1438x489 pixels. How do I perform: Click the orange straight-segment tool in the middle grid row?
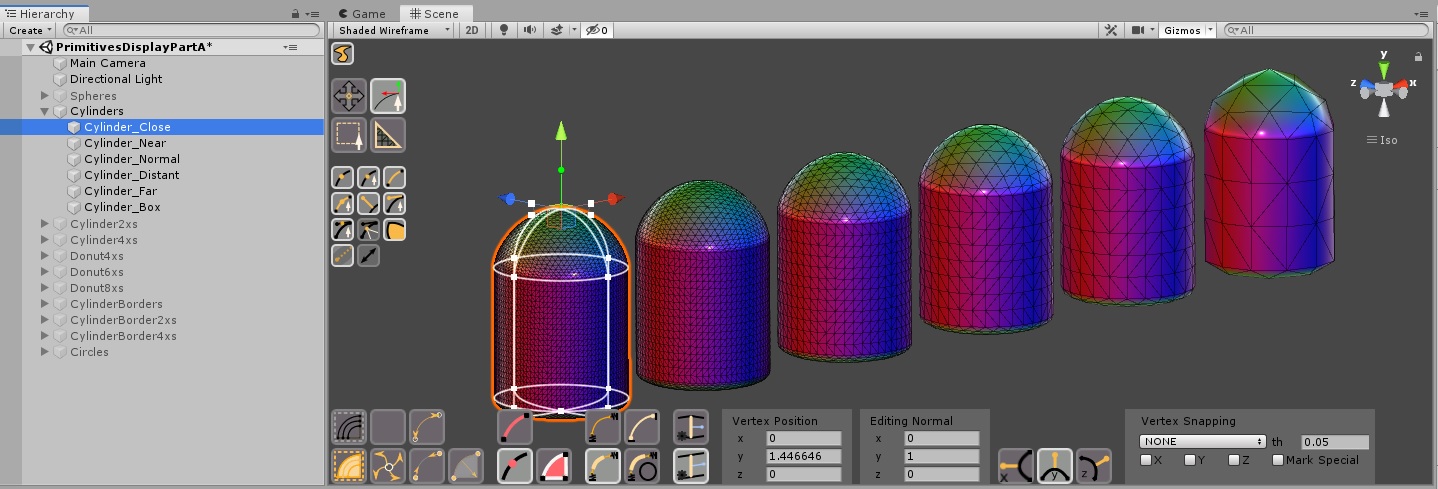pos(368,204)
